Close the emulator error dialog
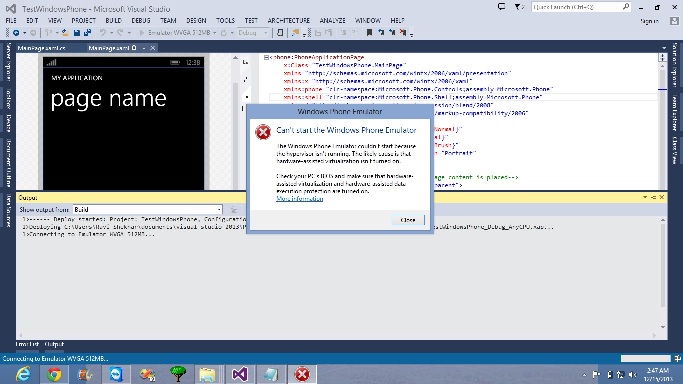 (x=408, y=220)
